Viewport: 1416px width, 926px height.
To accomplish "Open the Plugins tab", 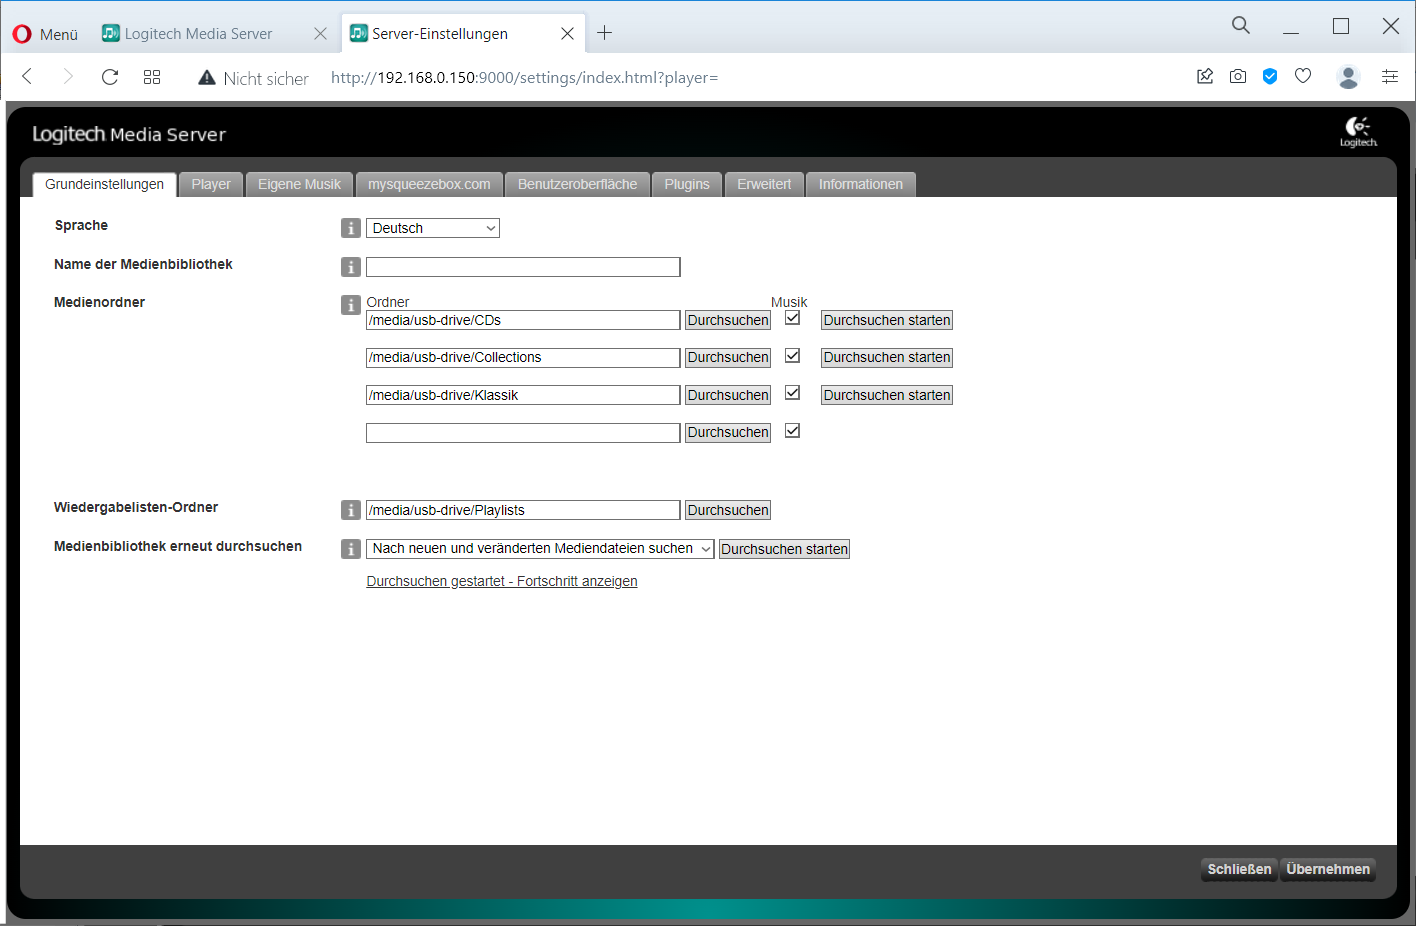I will pyautogui.click(x=687, y=185).
